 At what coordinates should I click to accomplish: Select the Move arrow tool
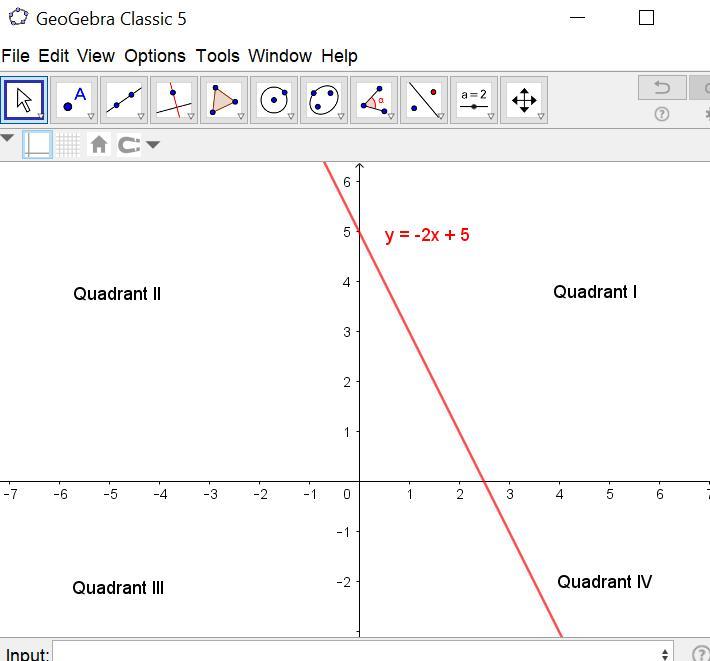24,100
